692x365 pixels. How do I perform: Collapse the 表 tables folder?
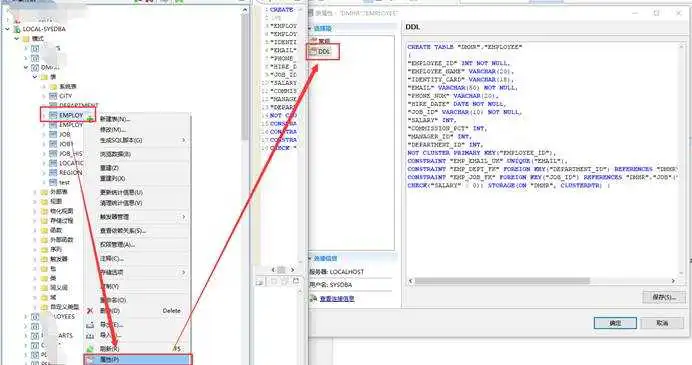coord(35,77)
